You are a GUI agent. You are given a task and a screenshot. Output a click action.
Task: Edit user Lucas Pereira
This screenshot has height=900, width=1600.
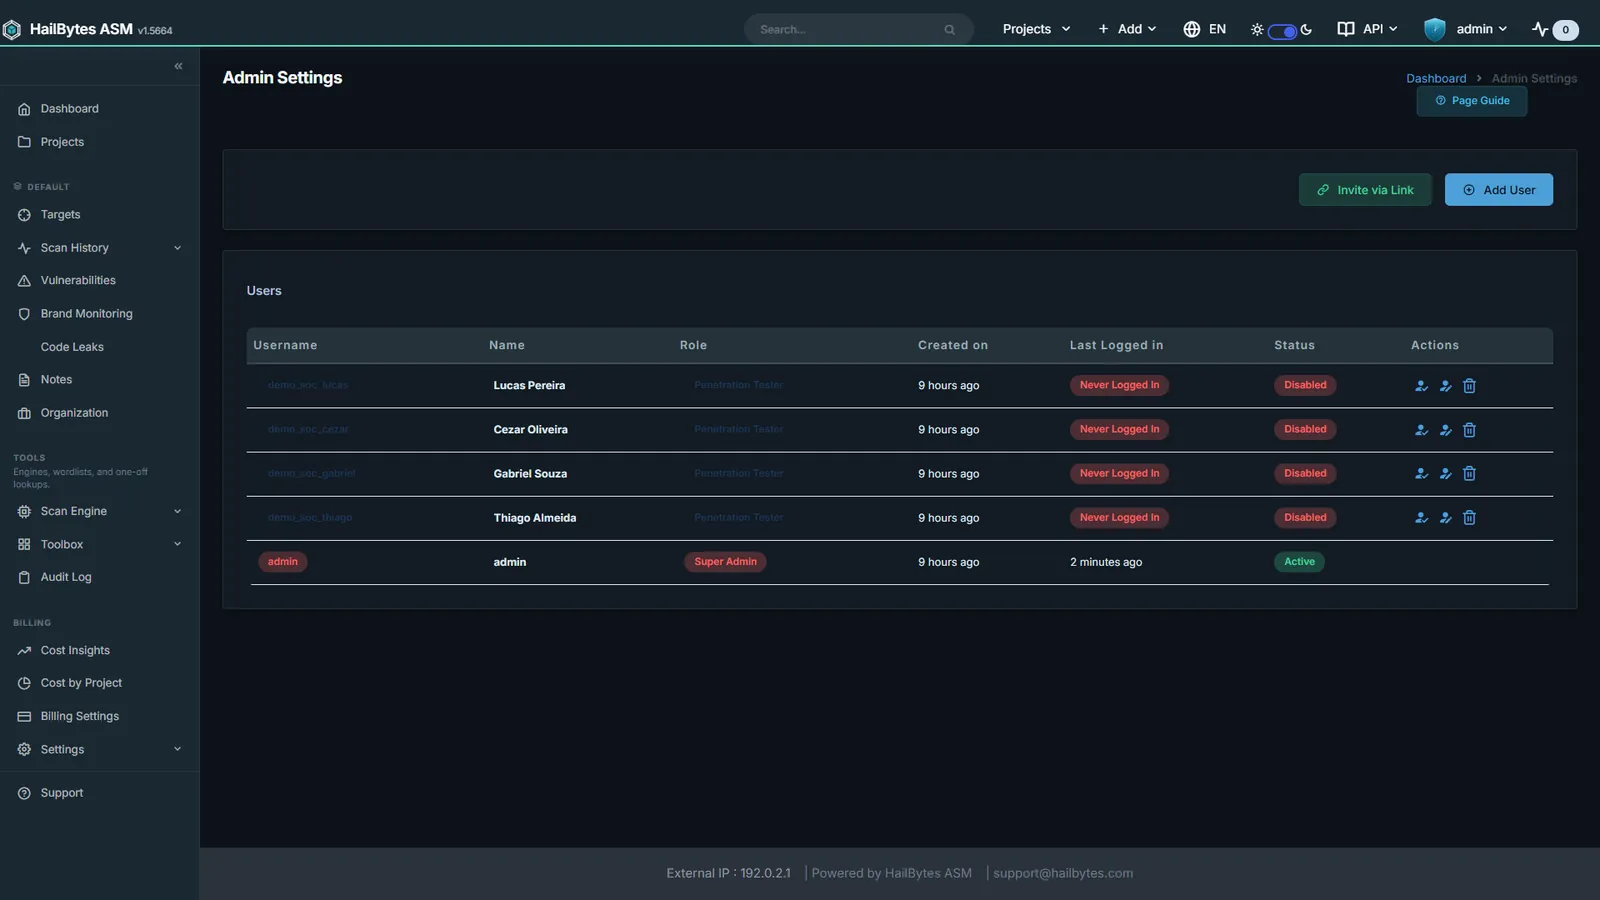click(x=1445, y=386)
